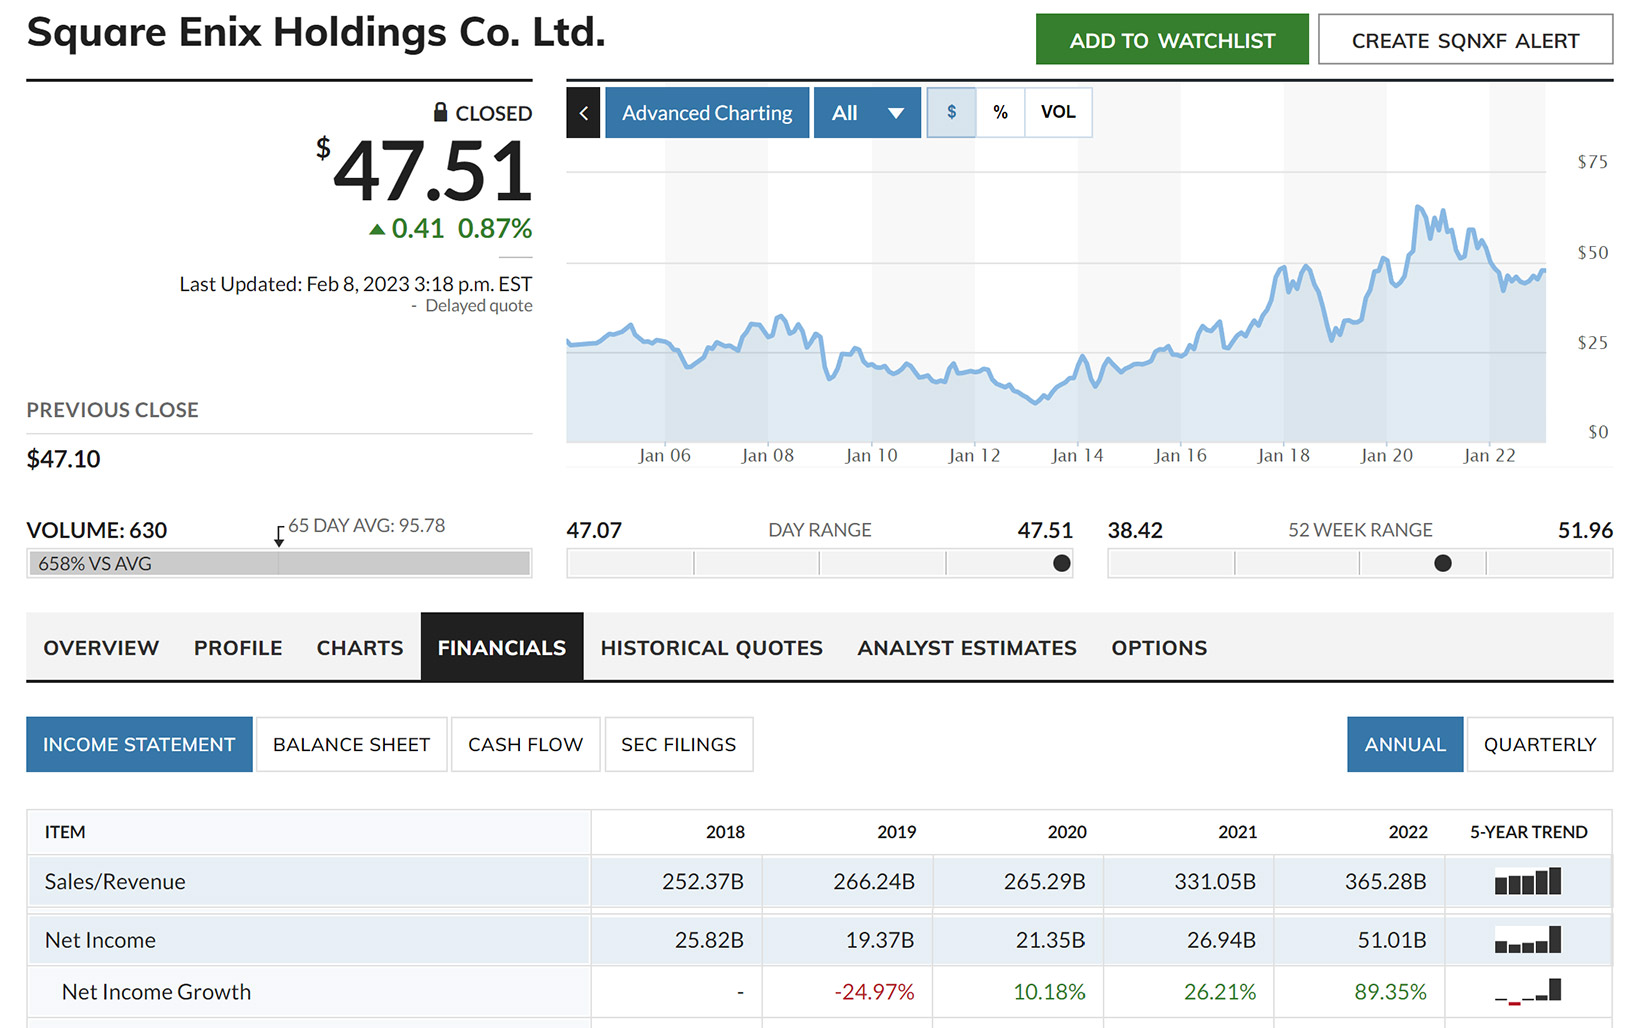Click the Net Income Growth trend sparkline
This screenshot has height=1028, width=1634.
coord(1528,991)
